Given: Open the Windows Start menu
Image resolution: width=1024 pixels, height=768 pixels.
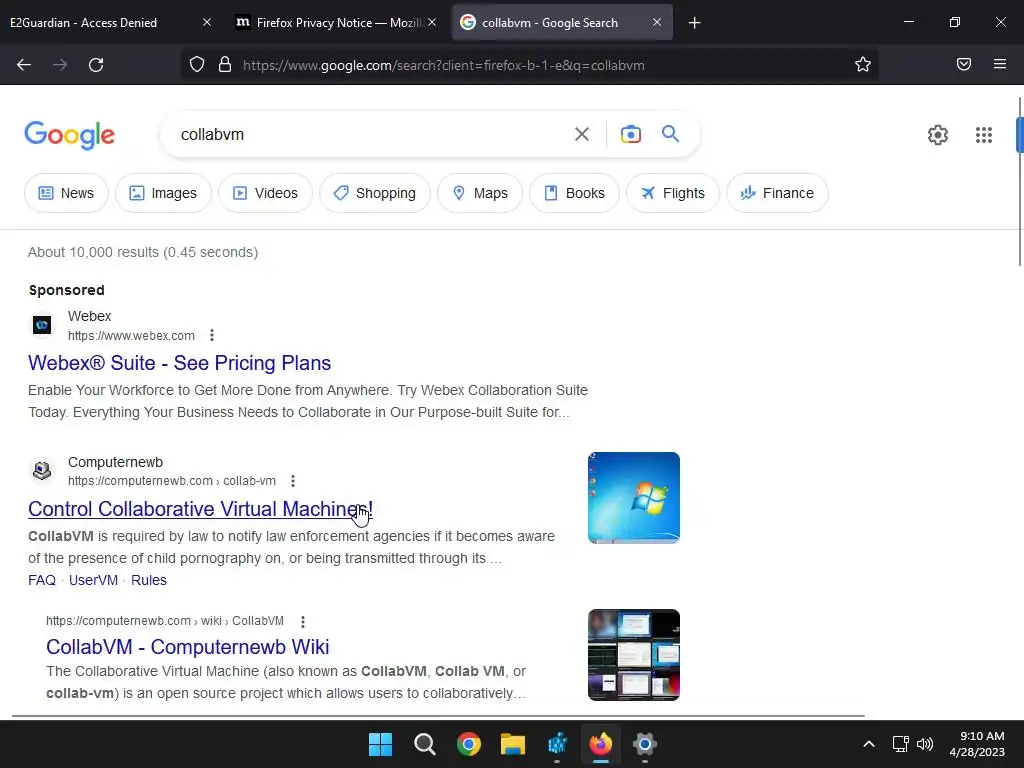Looking at the screenshot, I should point(381,744).
